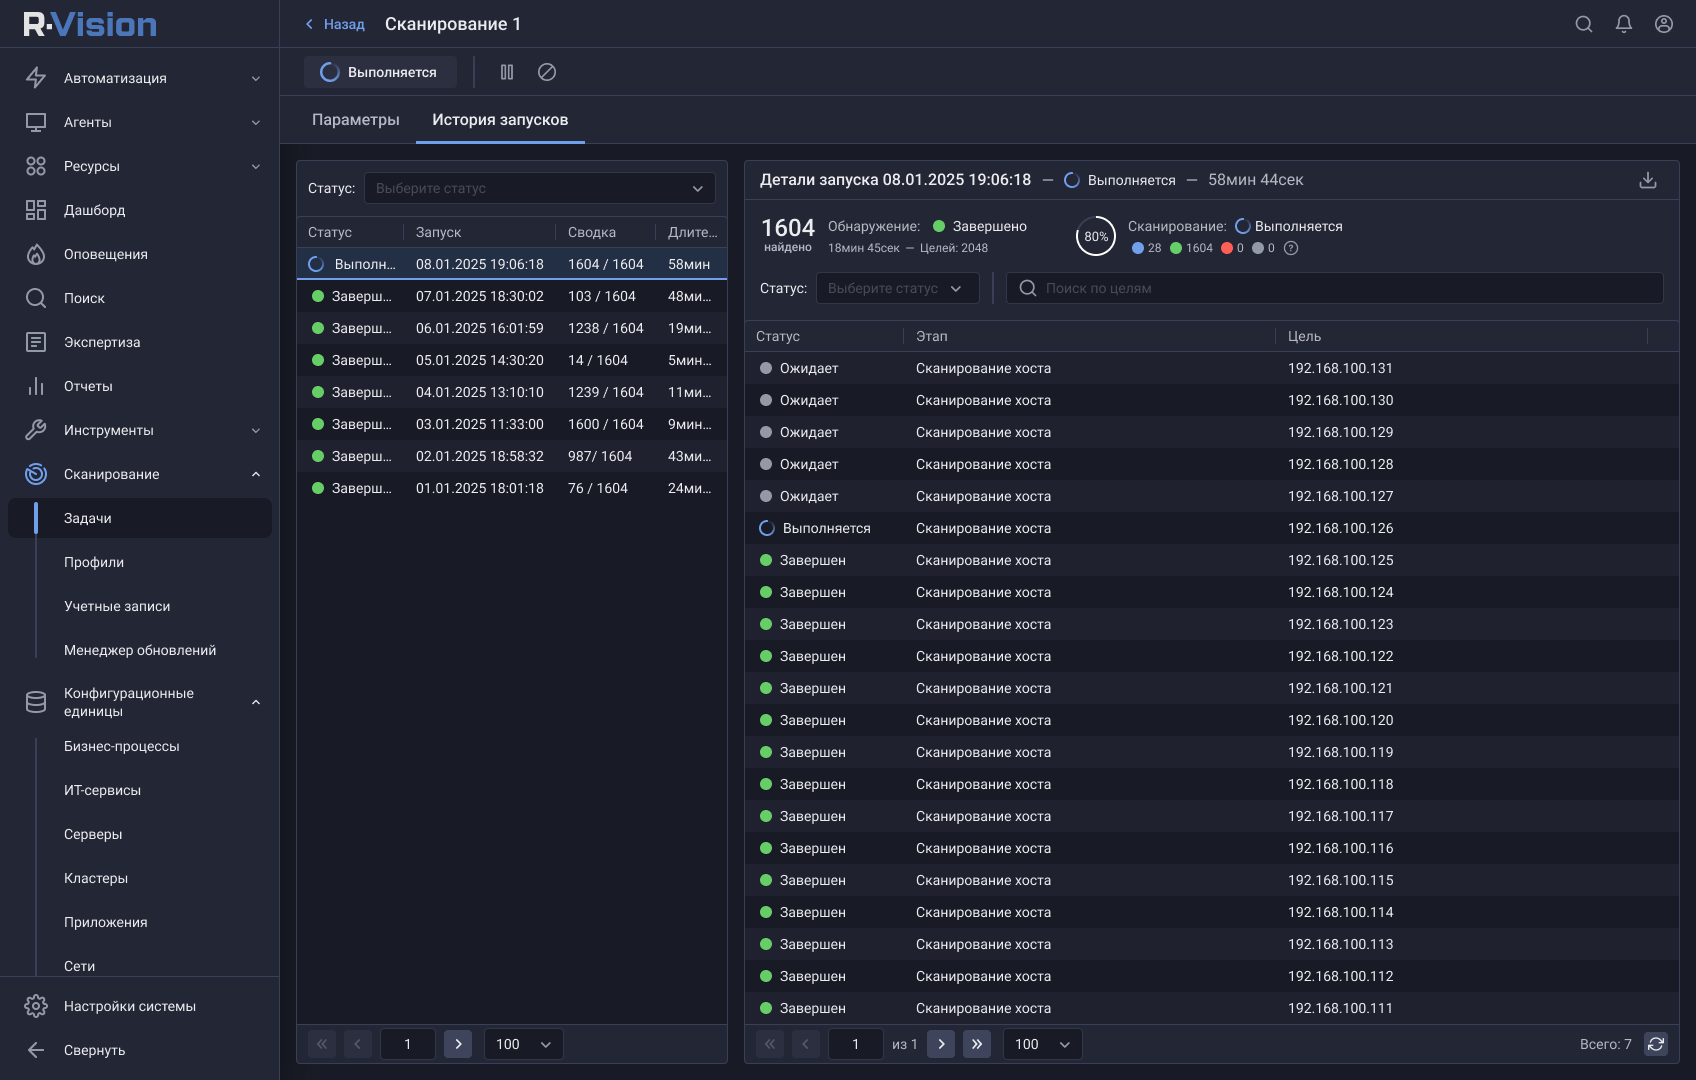Viewport: 1696px width, 1080px height.
Task: Click the Ресурсы icon in sidebar
Action: click(36, 166)
